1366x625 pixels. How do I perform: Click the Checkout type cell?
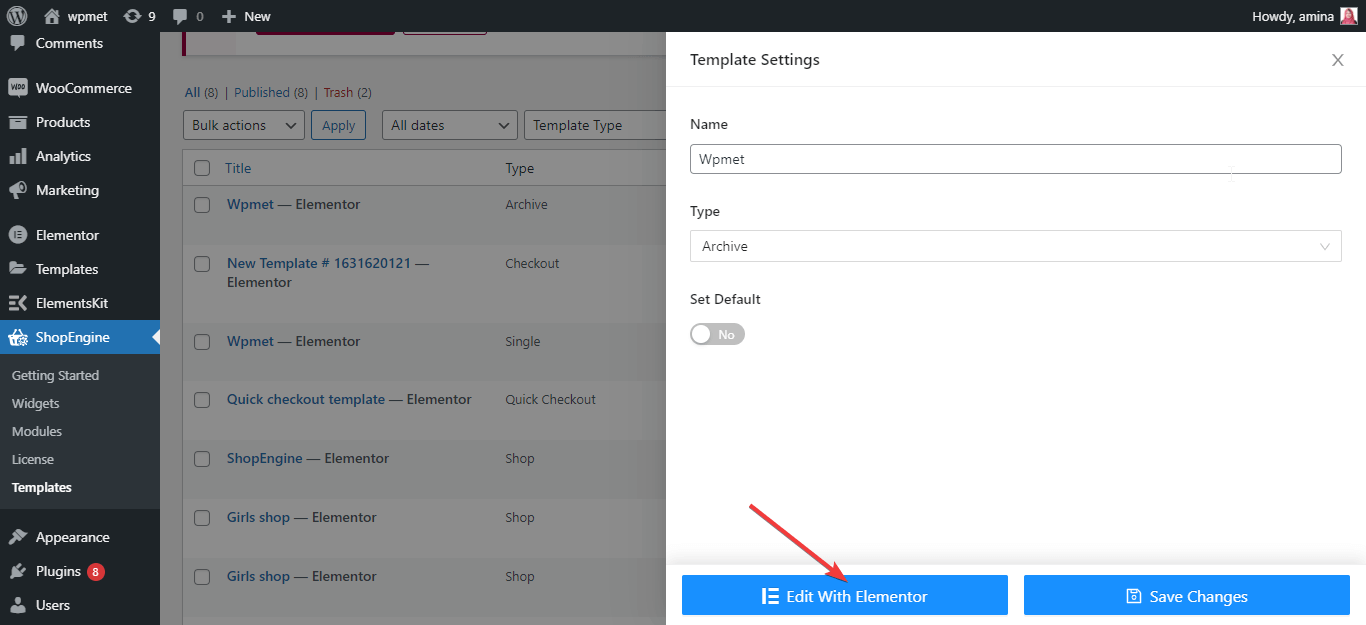click(533, 263)
